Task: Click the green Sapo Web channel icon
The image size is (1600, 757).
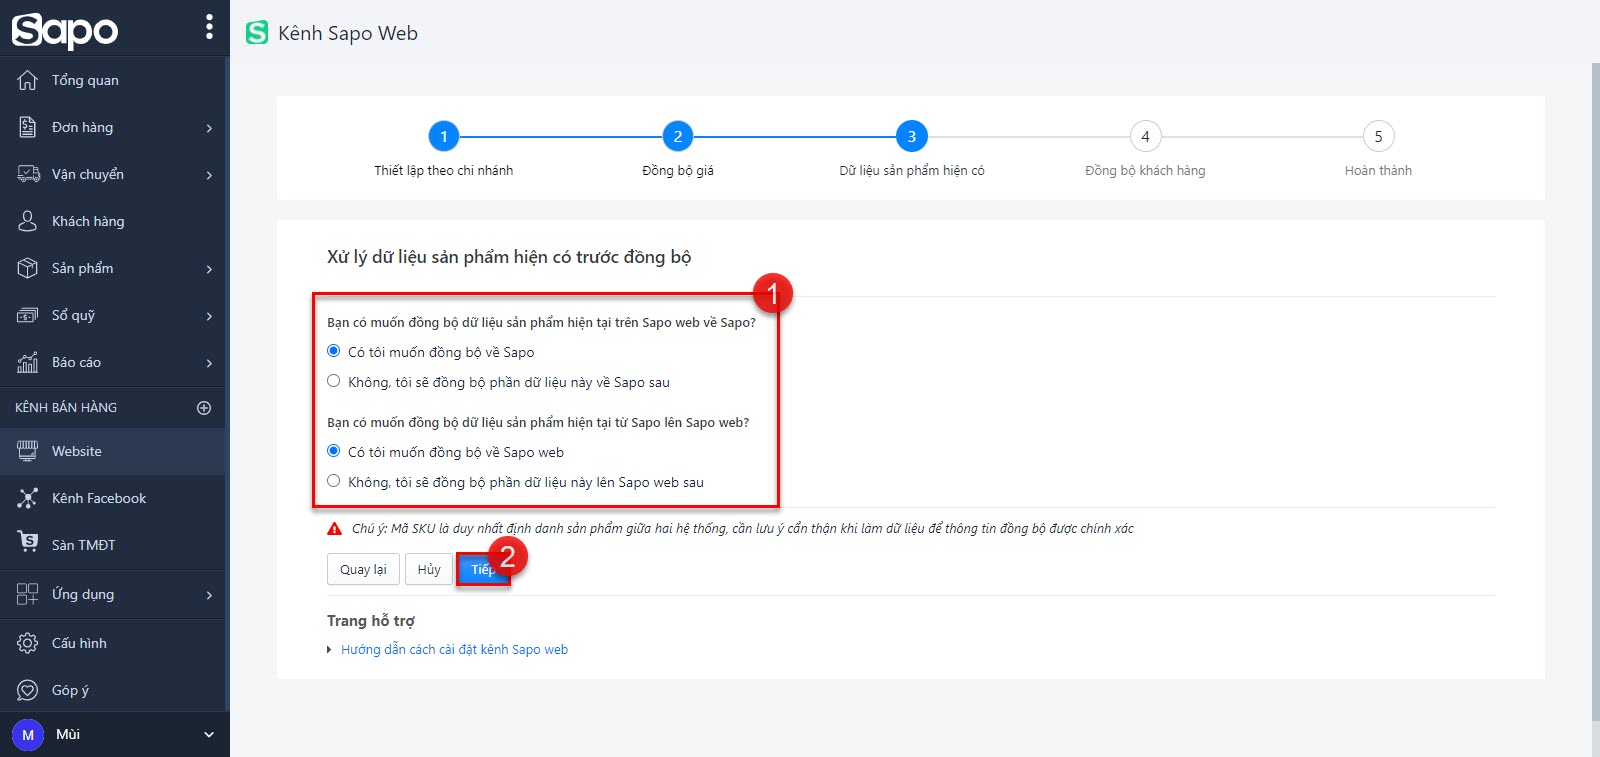Action: (257, 33)
